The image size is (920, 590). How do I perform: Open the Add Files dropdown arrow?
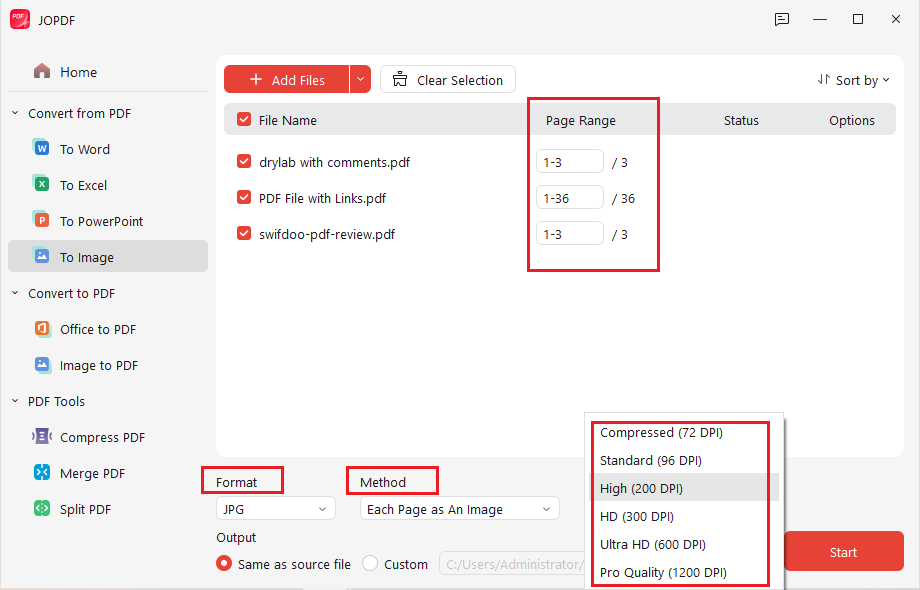pyautogui.click(x=360, y=79)
